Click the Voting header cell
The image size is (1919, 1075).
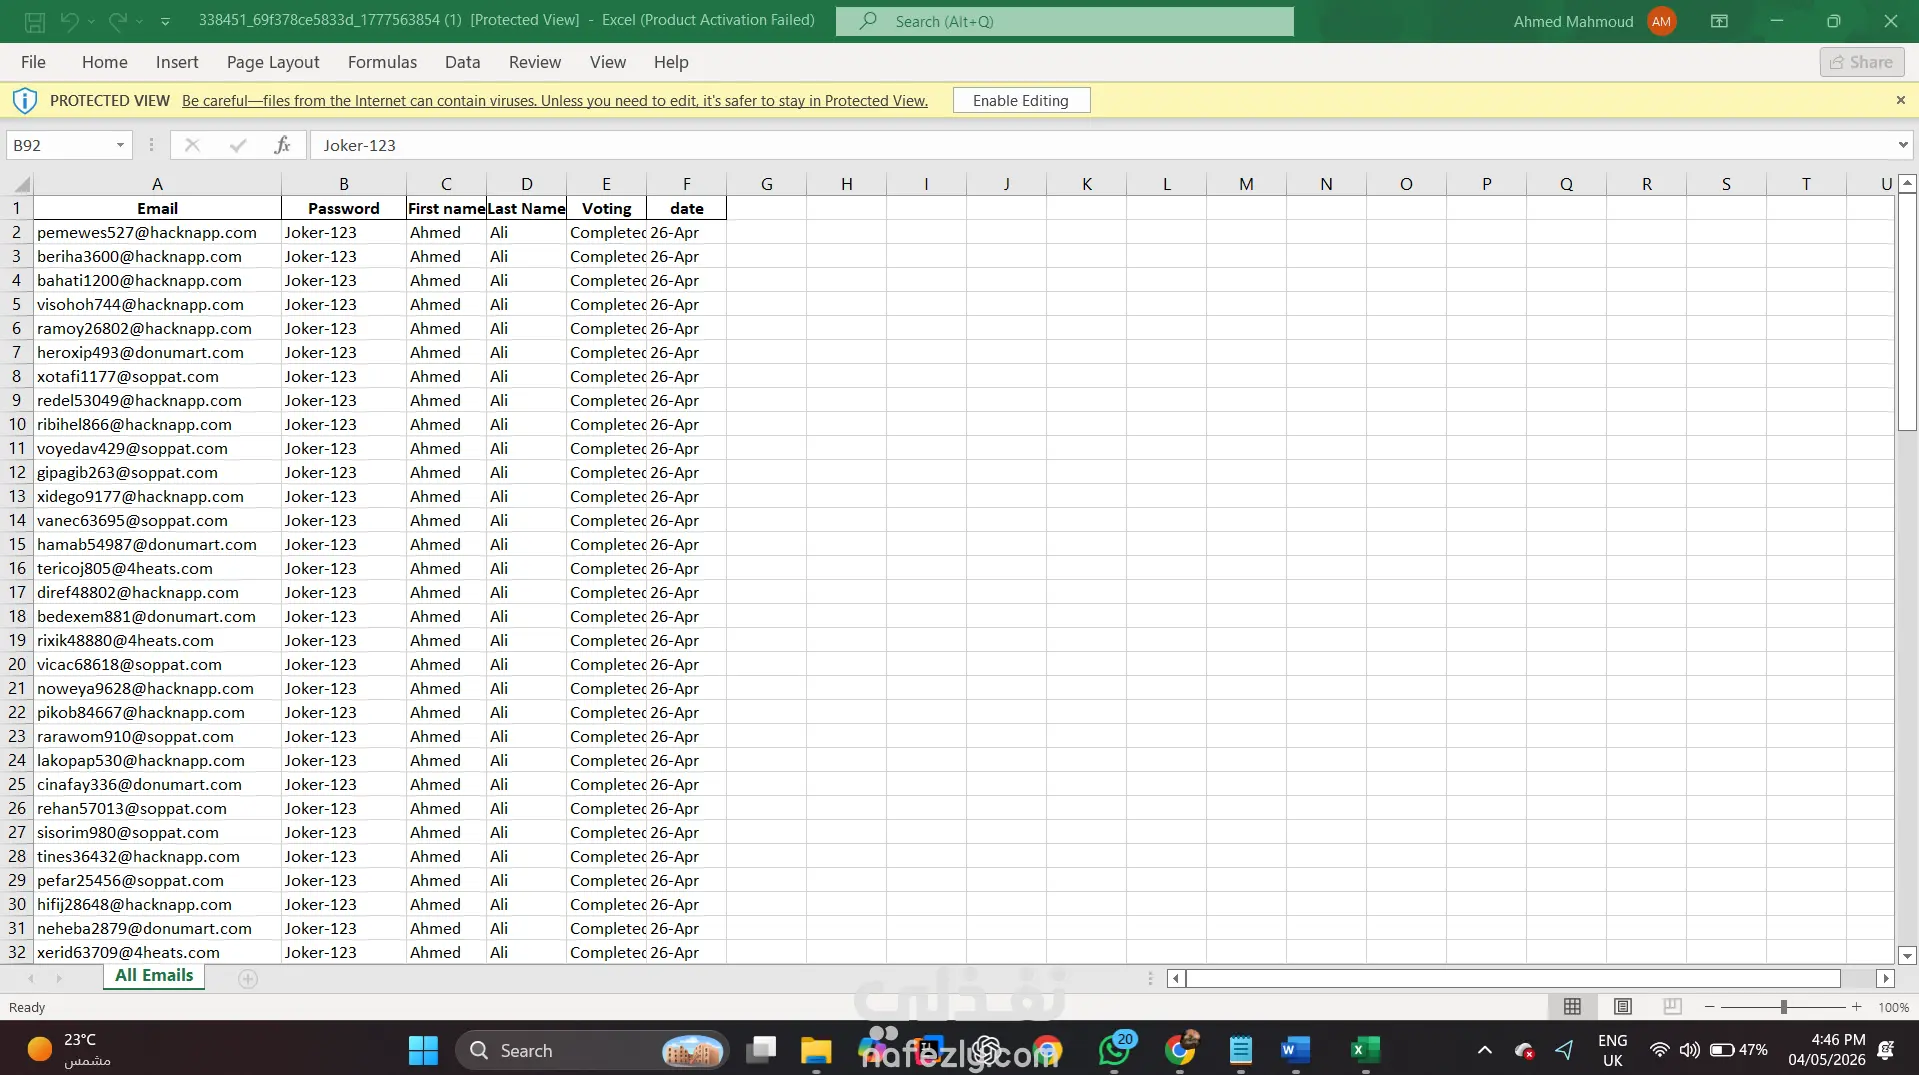point(606,208)
